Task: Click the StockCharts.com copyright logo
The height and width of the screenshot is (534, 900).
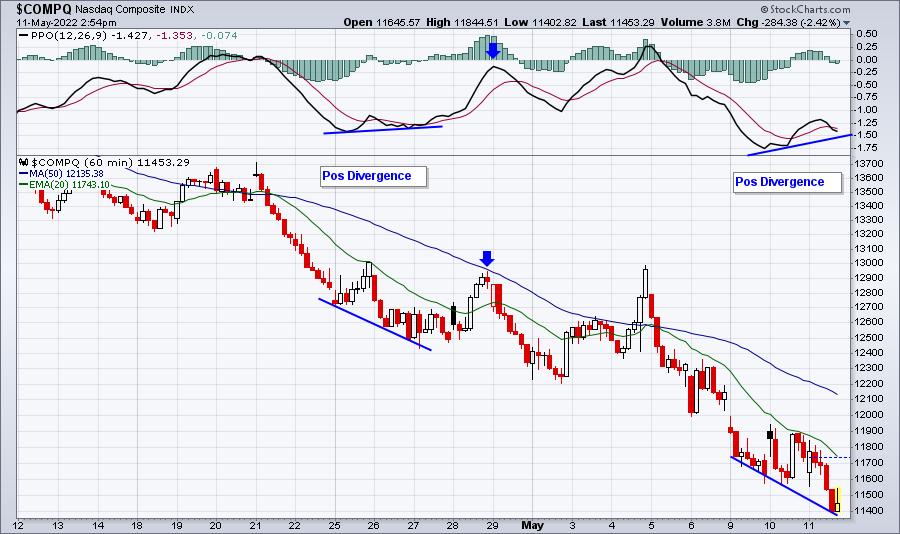Action: pos(805,9)
